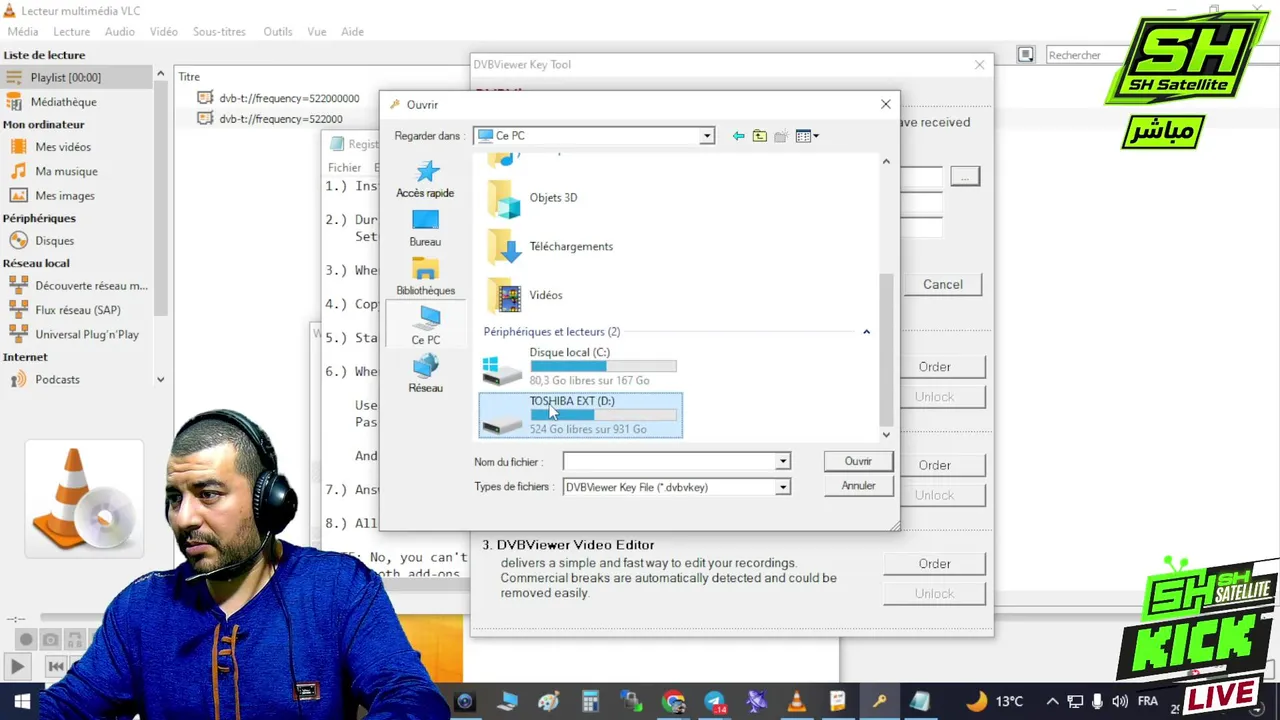
Task: Open Telegram from the taskbar
Action: pyautogui.click(x=715, y=701)
